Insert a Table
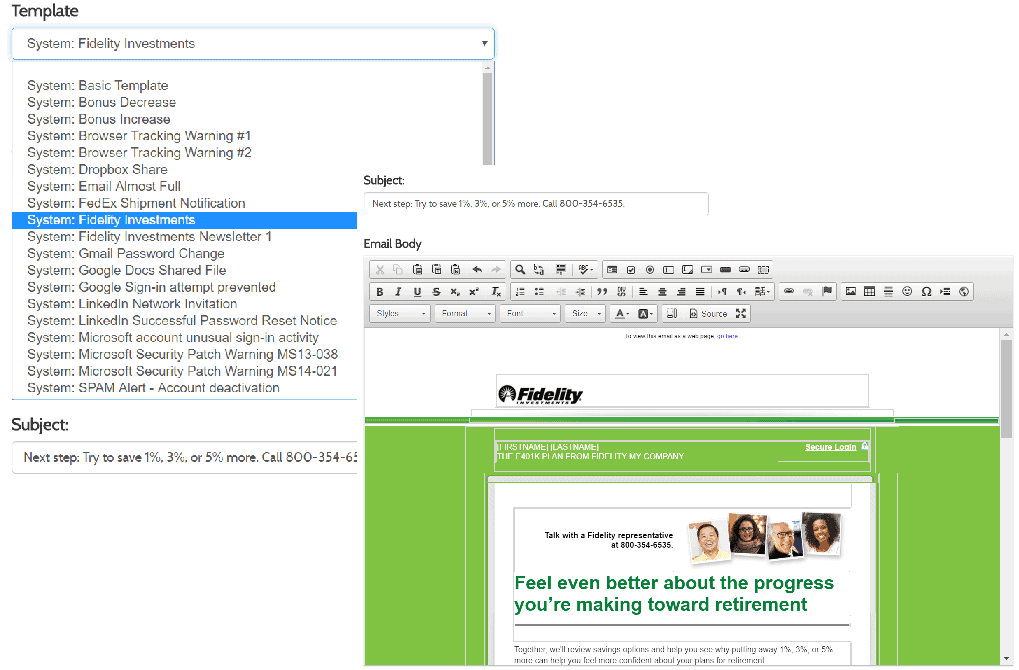This screenshot has width=1019, height=670. pyautogui.click(x=870, y=292)
